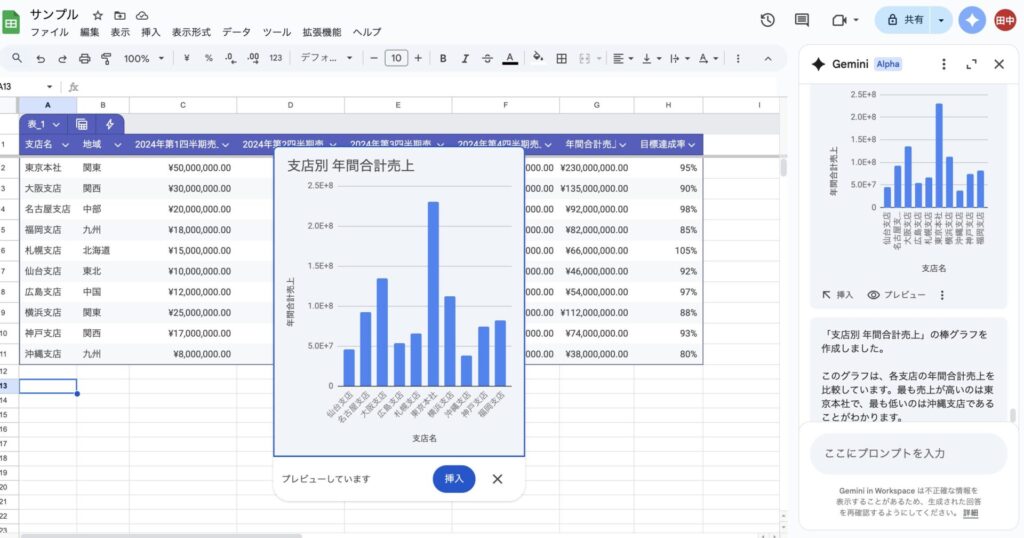Toggle bold formatting
The height and width of the screenshot is (538, 1024).
pyautogui.click(x=443, y=58)
